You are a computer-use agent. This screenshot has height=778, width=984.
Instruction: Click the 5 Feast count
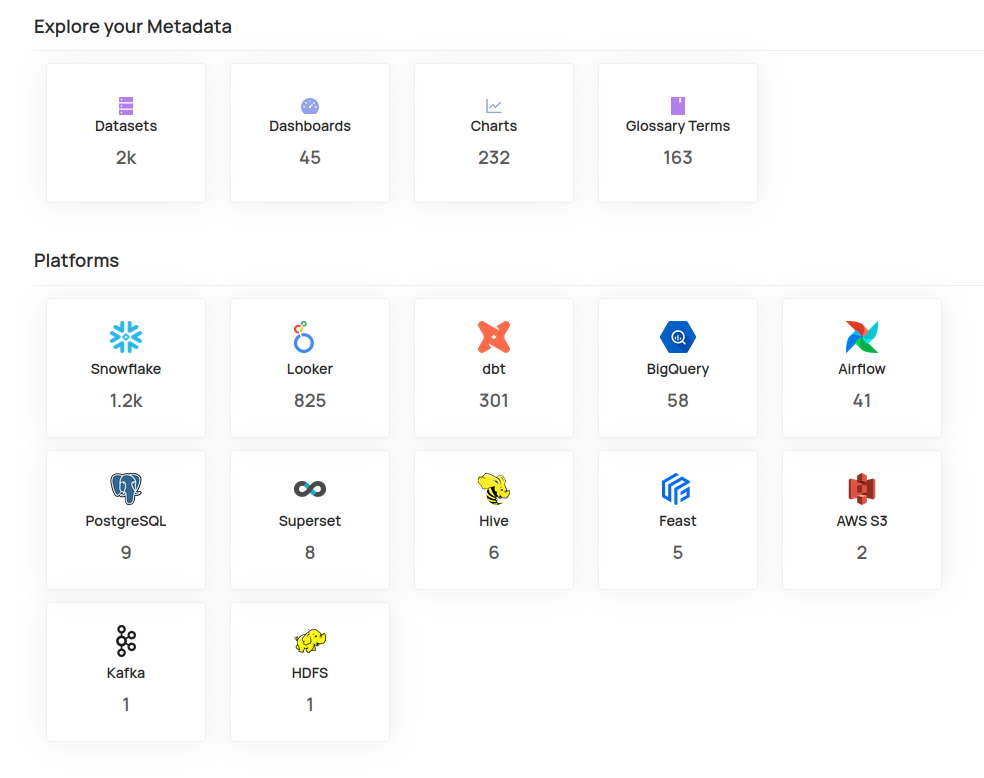pyautogui.click(x=678, y=552)
